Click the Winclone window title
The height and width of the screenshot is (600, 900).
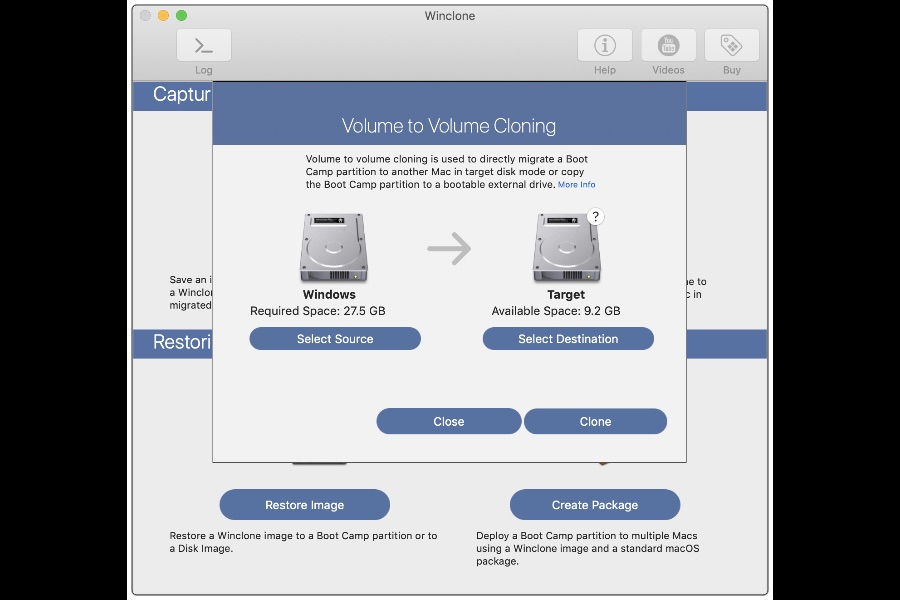click(x=450, y=16)
